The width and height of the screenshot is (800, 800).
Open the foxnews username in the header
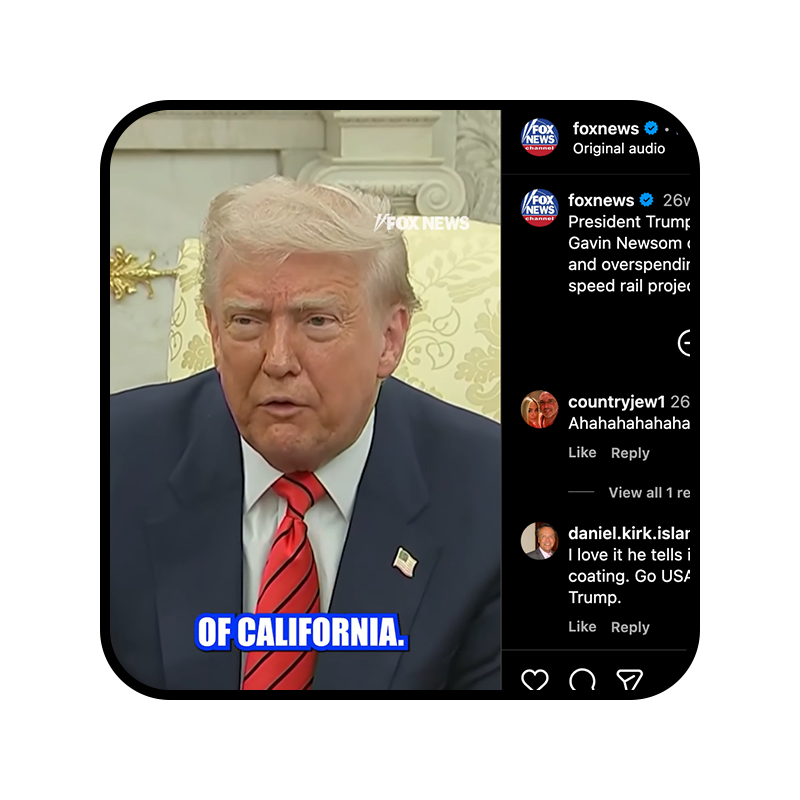pos(606,129)
